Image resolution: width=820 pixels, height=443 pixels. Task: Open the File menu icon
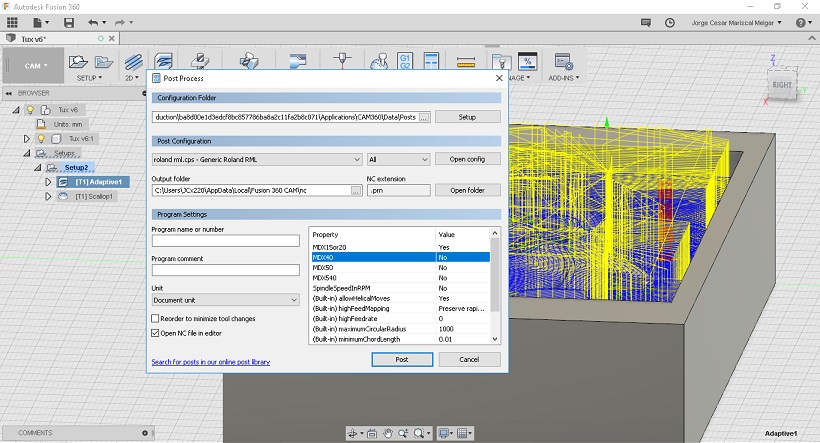pos(38,22)
